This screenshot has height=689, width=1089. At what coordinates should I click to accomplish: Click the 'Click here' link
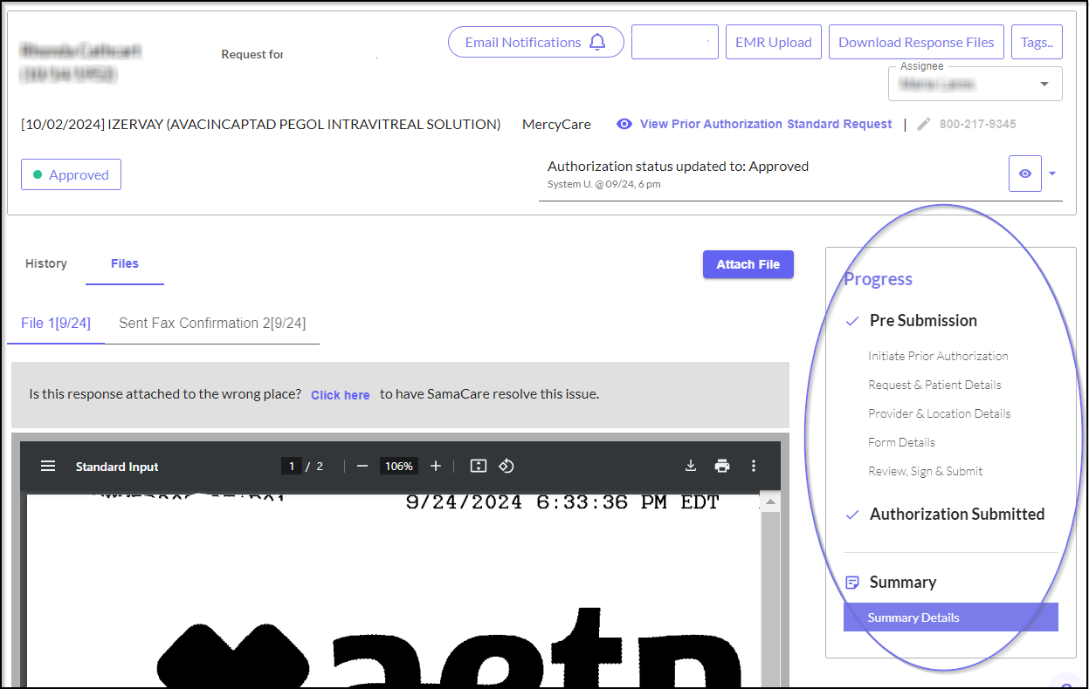pos(340,395)
